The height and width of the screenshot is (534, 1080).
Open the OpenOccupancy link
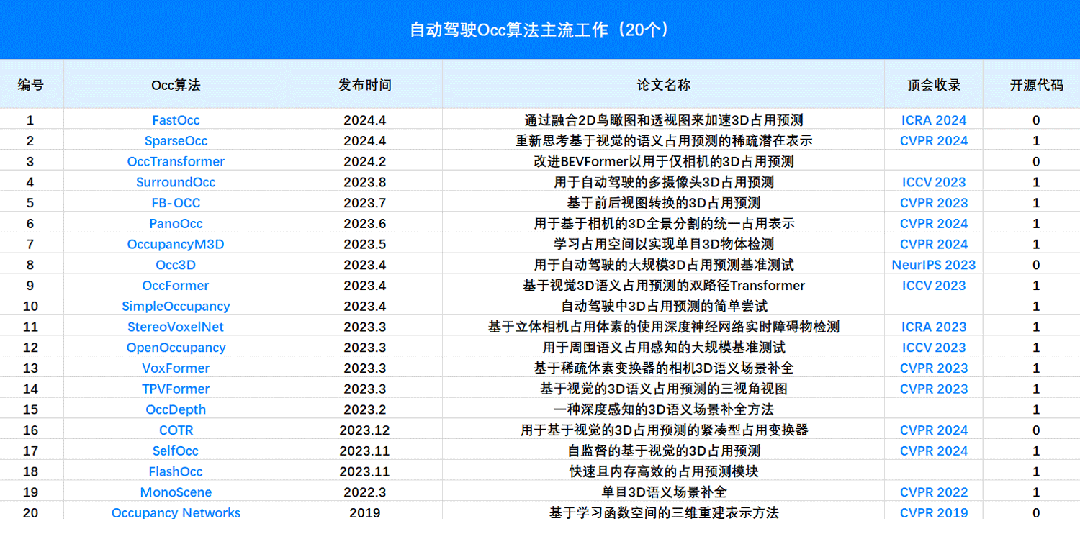tap(176, 348)
